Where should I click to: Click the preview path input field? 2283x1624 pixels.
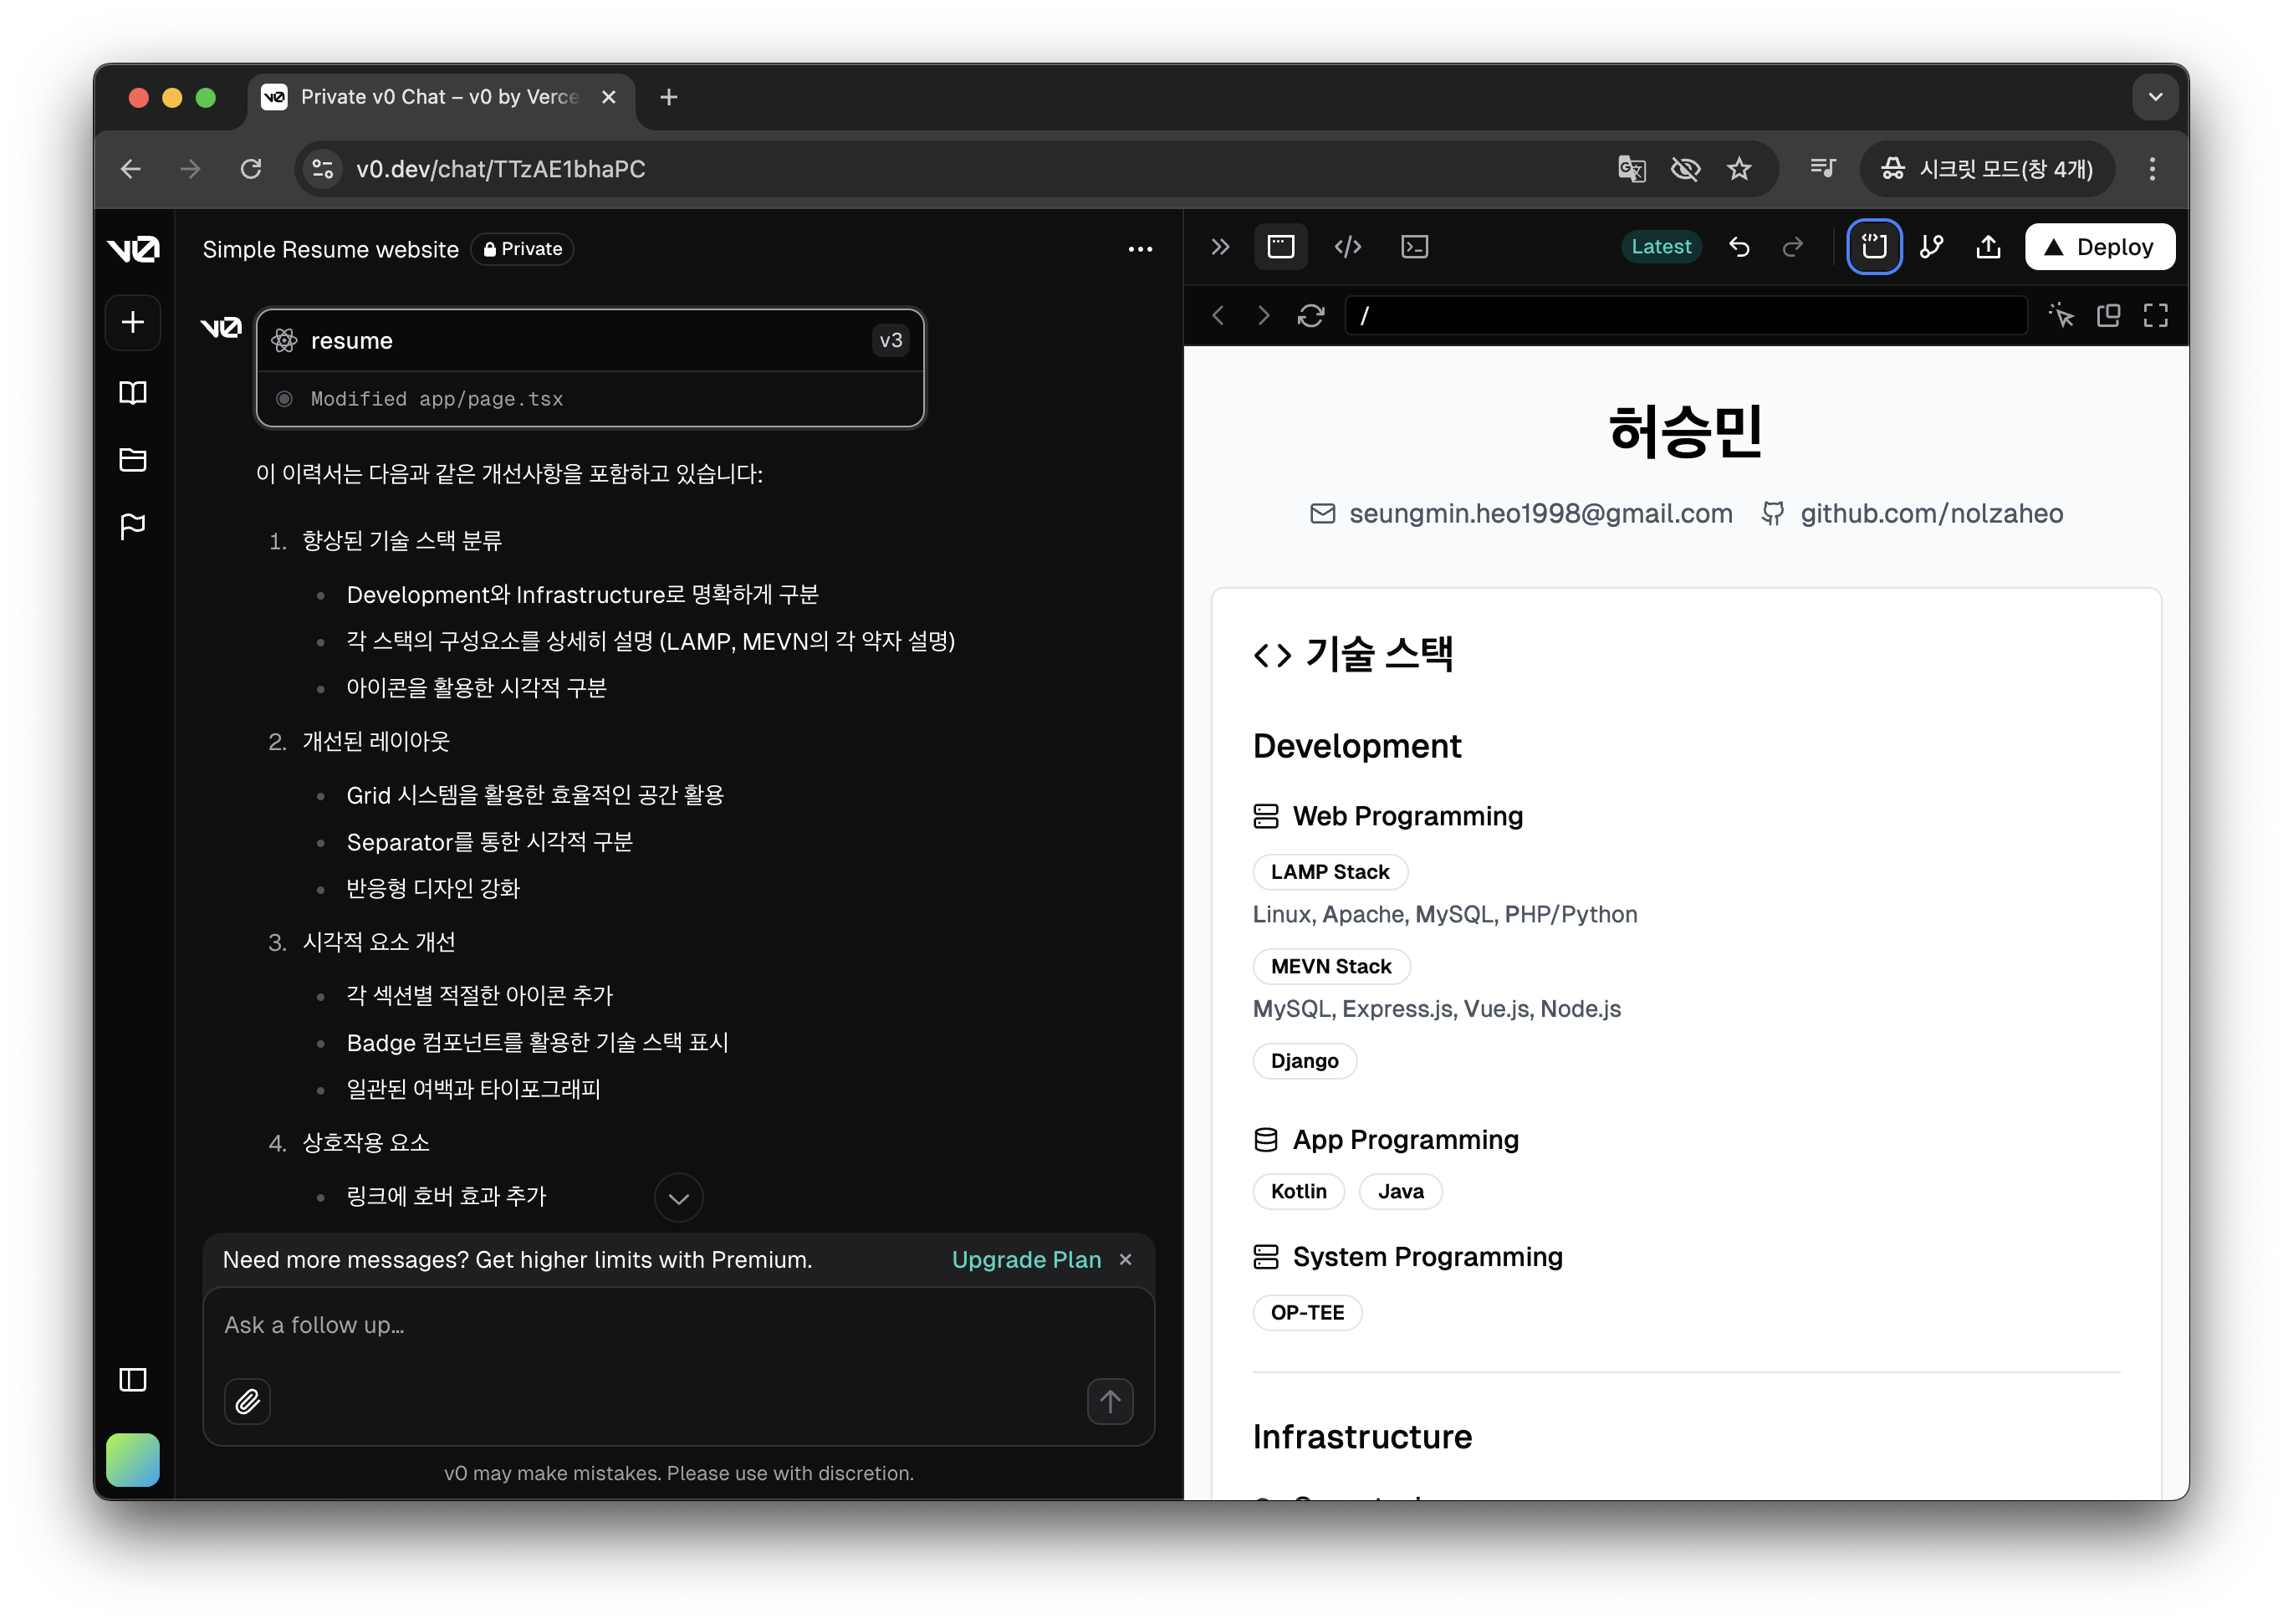click(1685, 316)
